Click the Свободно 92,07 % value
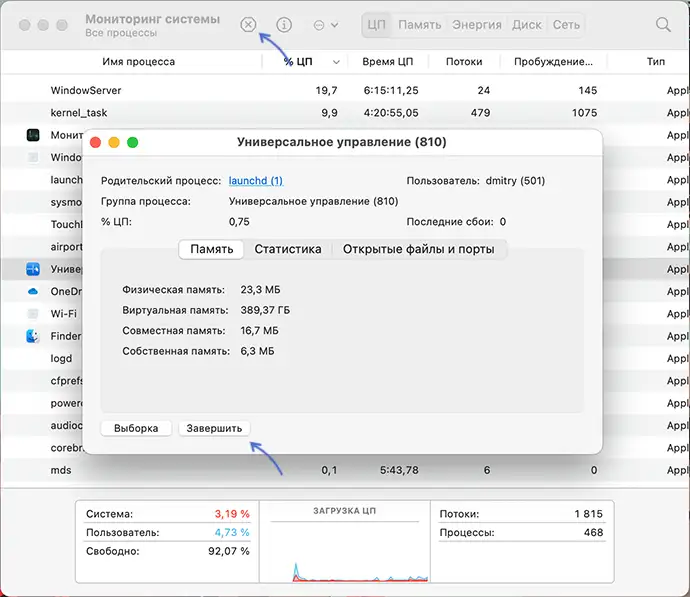 point(229,551)
